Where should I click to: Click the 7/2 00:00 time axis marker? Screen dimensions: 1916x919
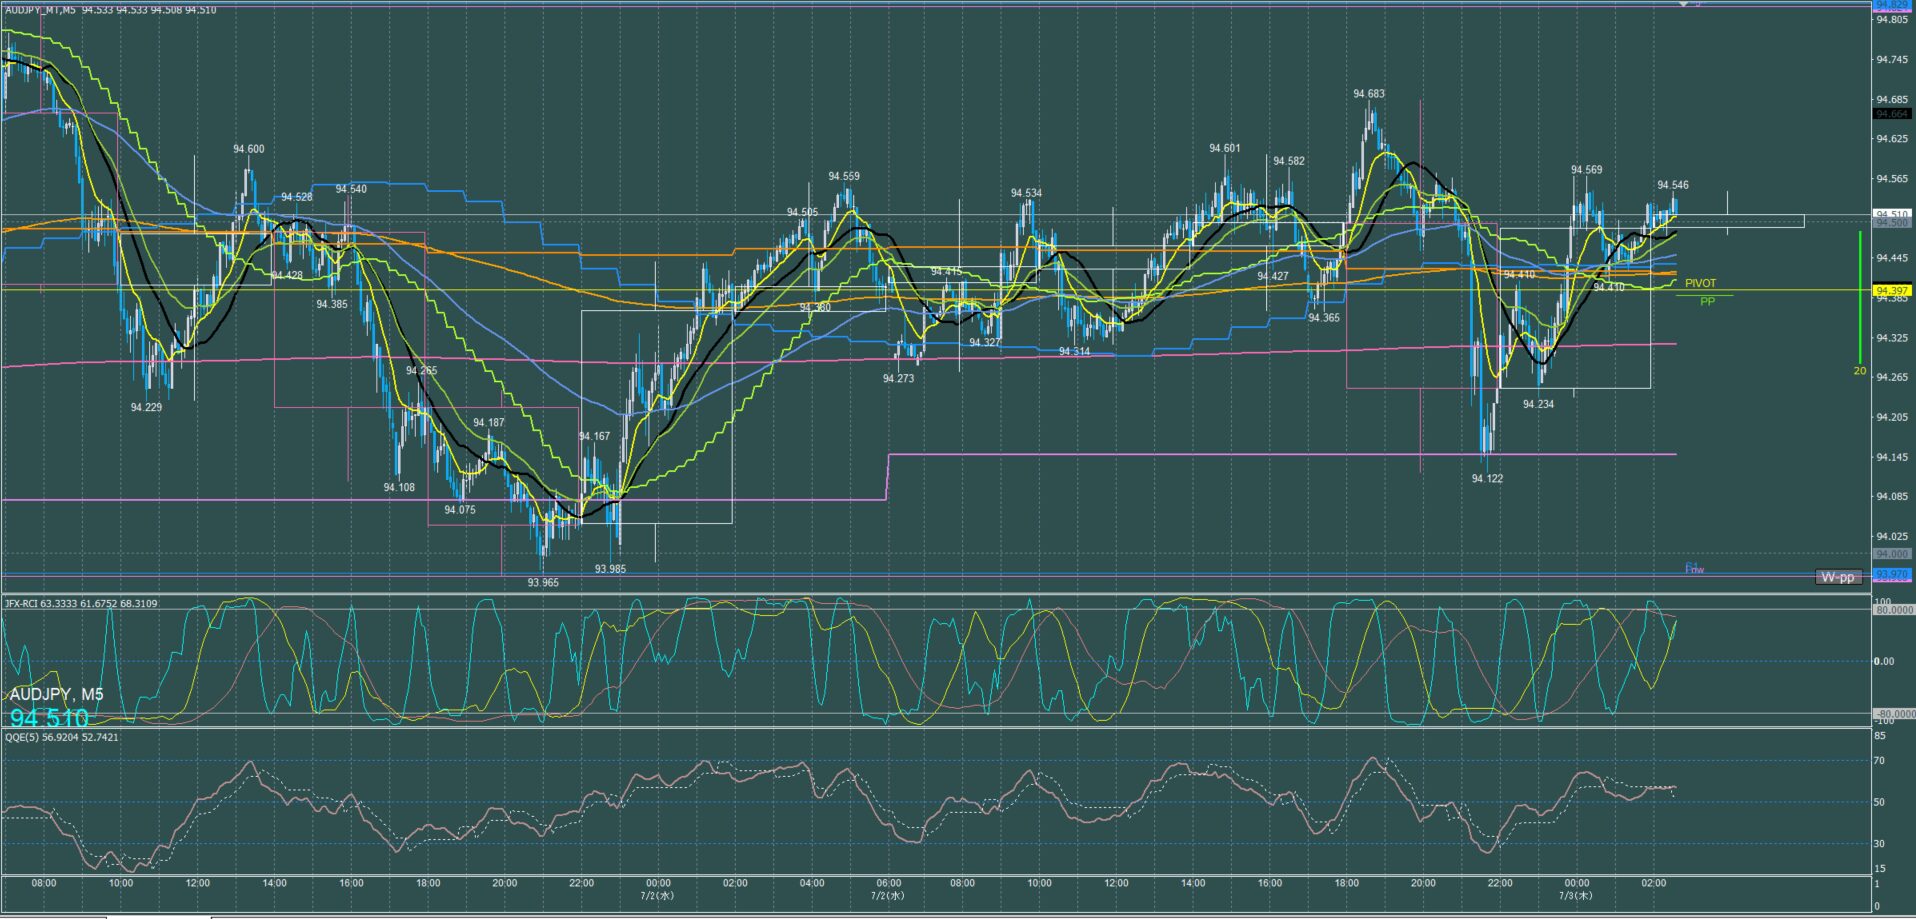click(x=658, y=888)
